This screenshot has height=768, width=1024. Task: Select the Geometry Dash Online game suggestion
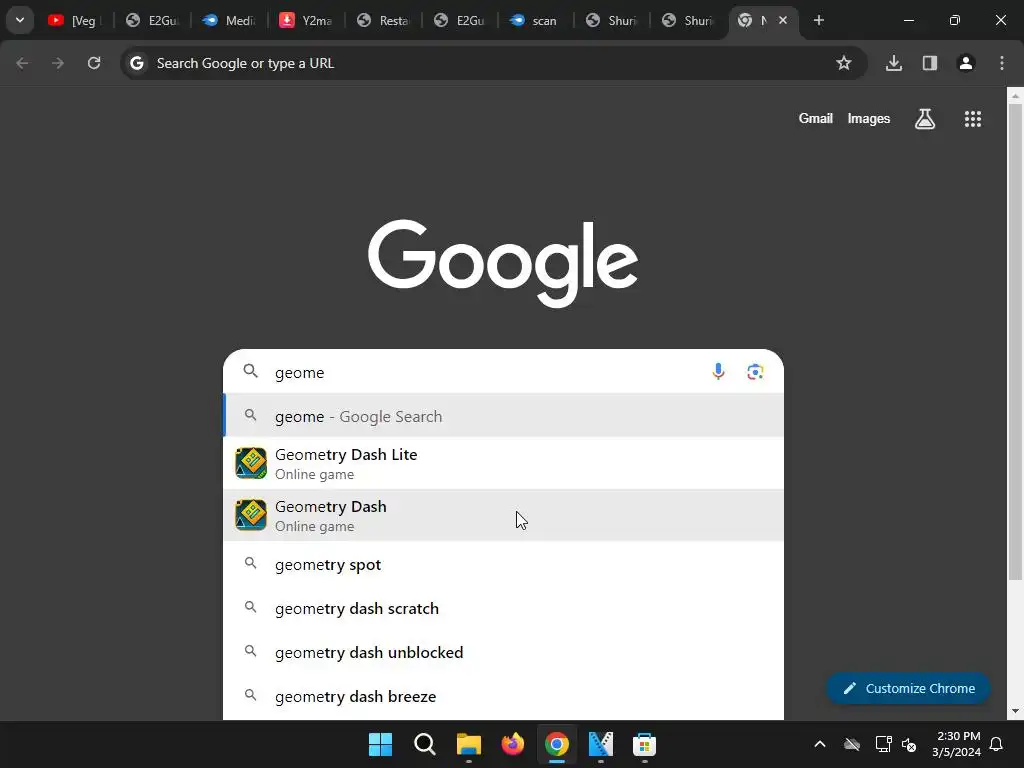[503, 515]
